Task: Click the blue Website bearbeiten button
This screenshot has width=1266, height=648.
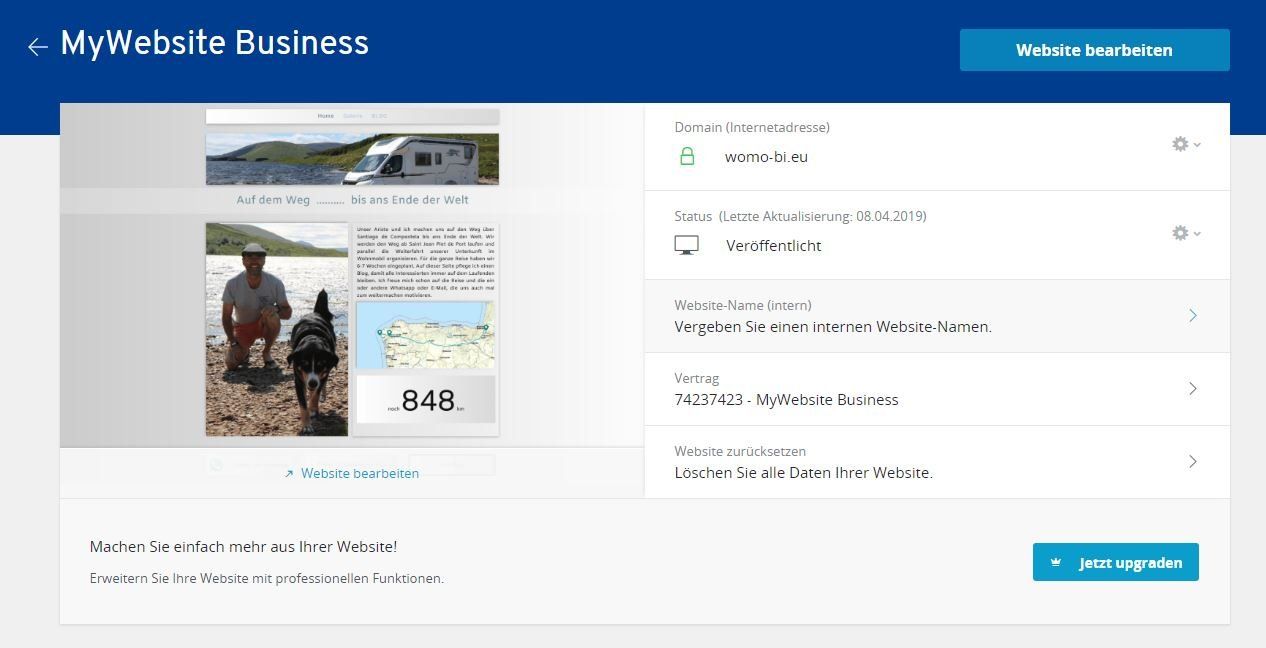Action: click(x=1094, y=50)
